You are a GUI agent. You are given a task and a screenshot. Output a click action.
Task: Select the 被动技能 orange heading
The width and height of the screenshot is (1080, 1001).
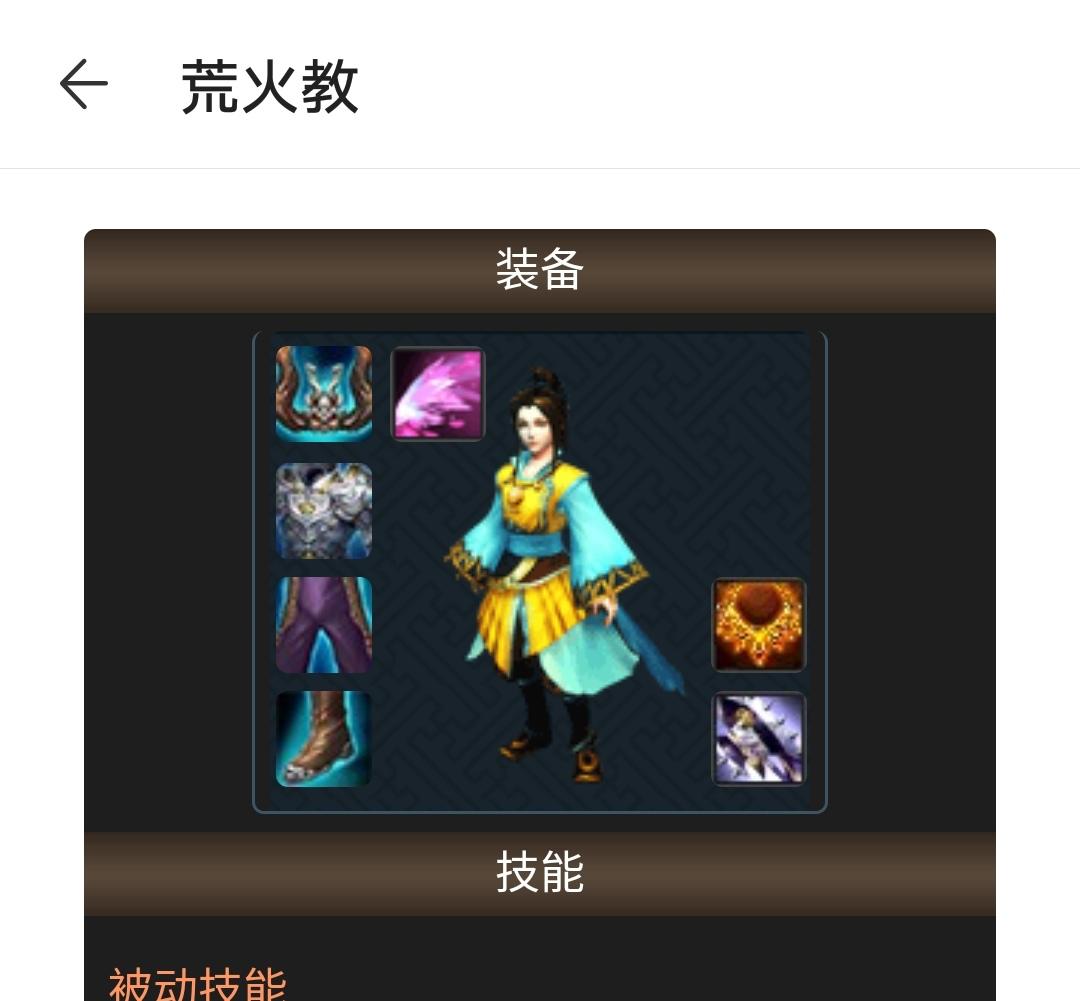[x=198, y=984]
